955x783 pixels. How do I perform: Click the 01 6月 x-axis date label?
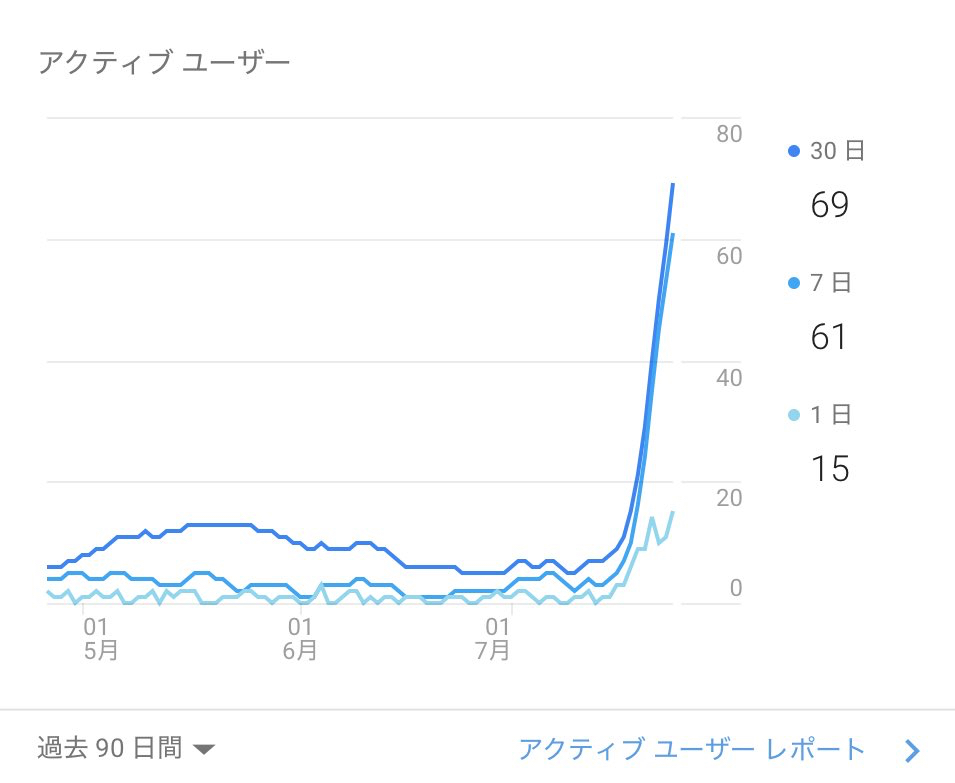[x=300, y=639]
